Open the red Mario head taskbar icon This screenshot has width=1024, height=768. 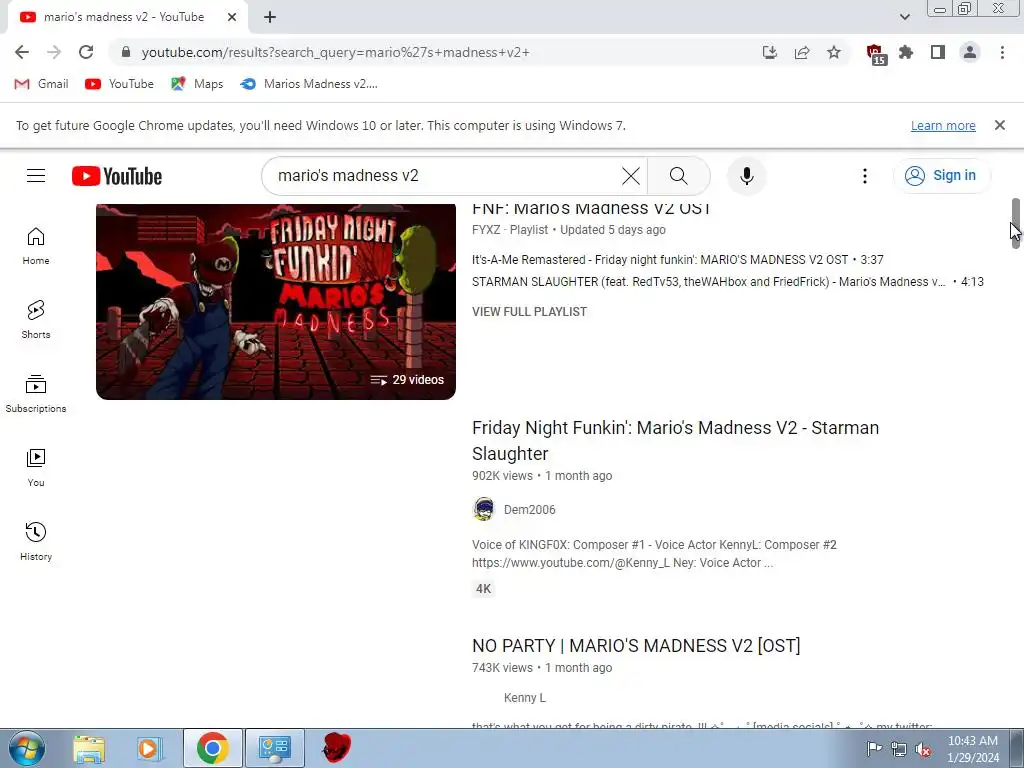pyautogui.click(x=337, y=748)
